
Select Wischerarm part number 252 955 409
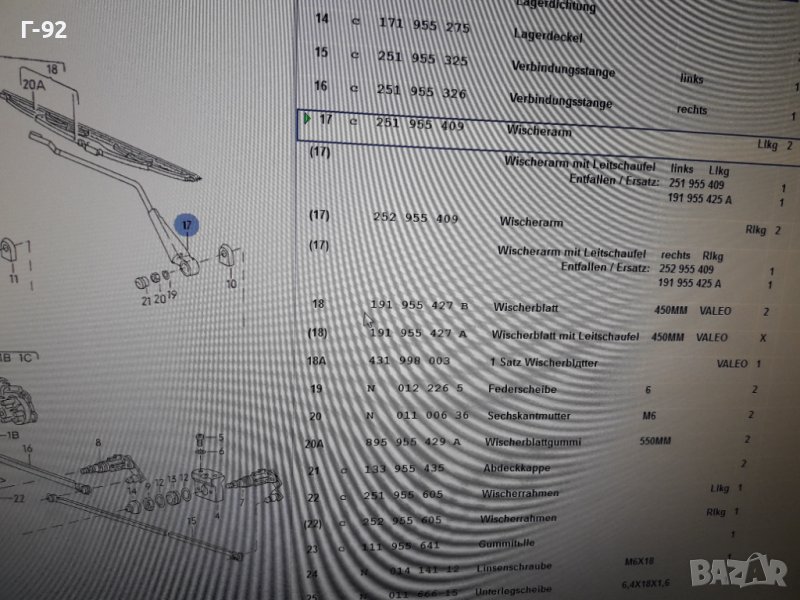click(415, 219)
